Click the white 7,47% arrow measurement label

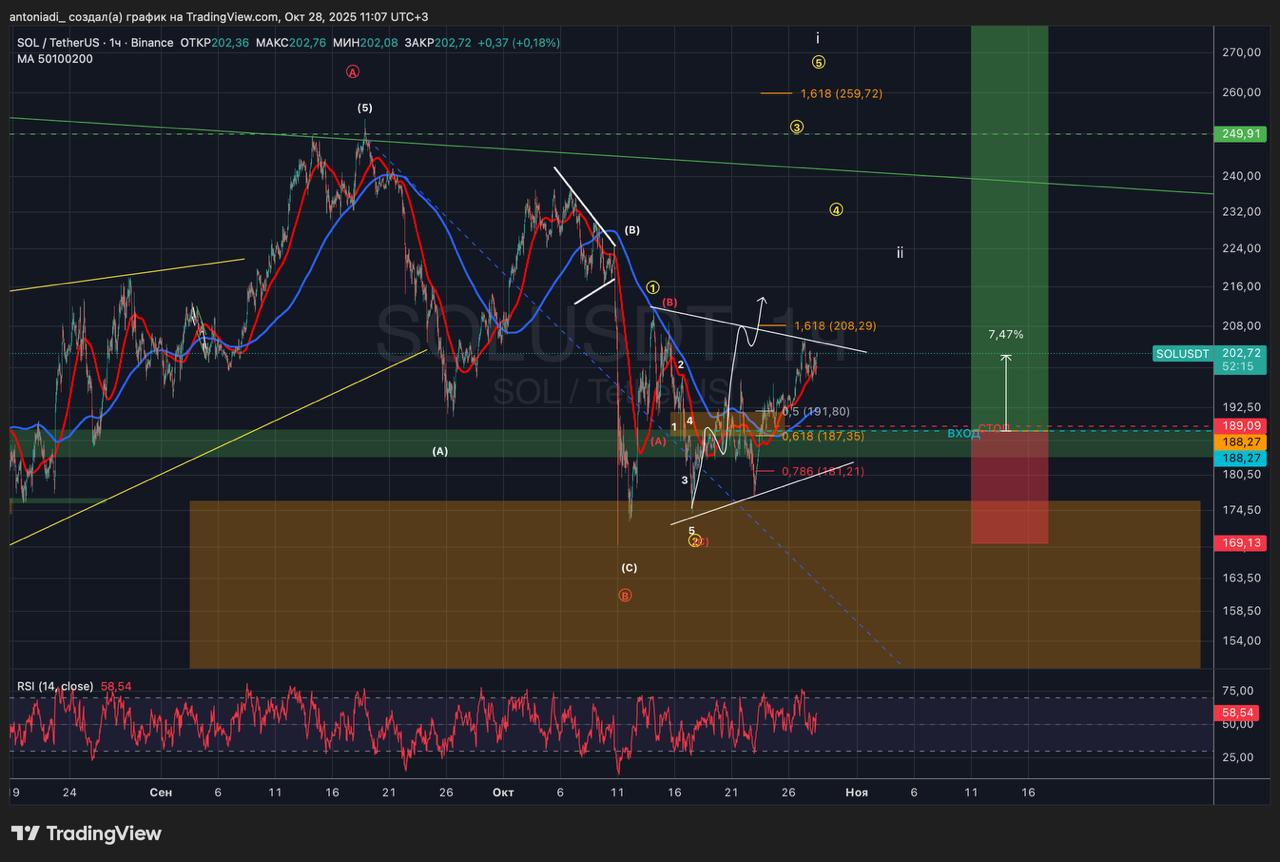click(1005, 334)
